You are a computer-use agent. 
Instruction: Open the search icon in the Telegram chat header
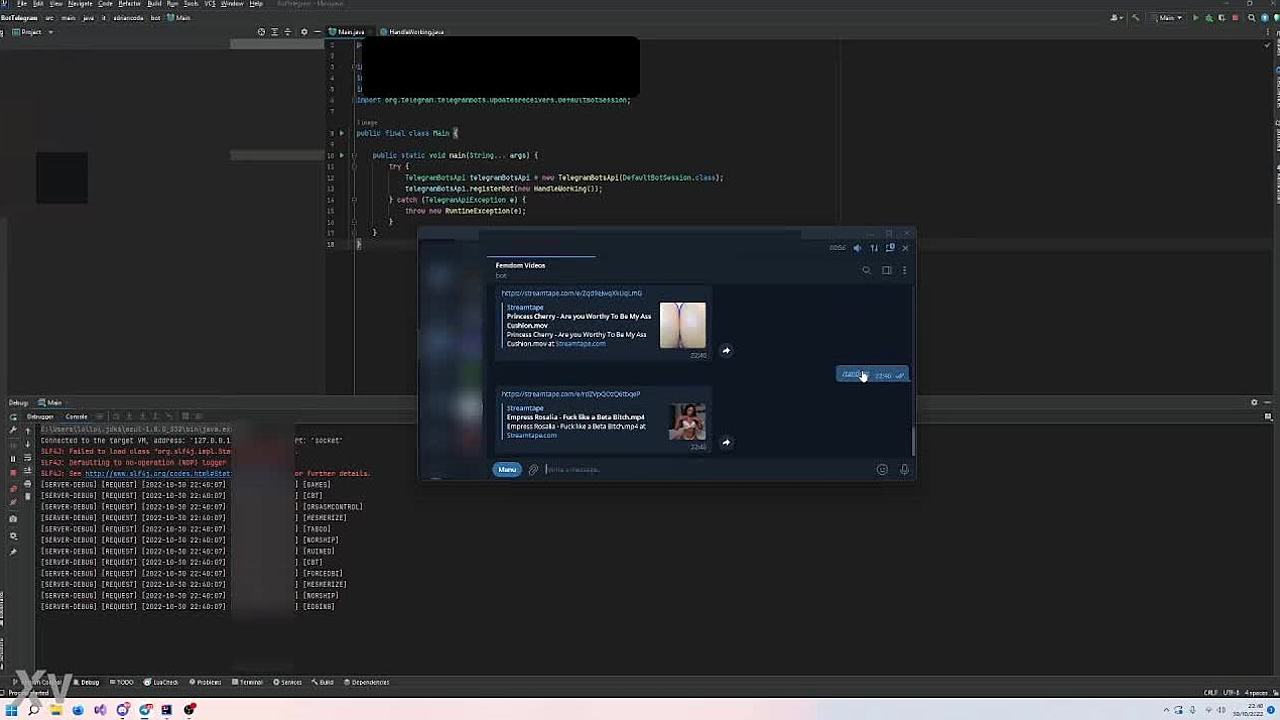pyautogui.click(x=866, y=270)
